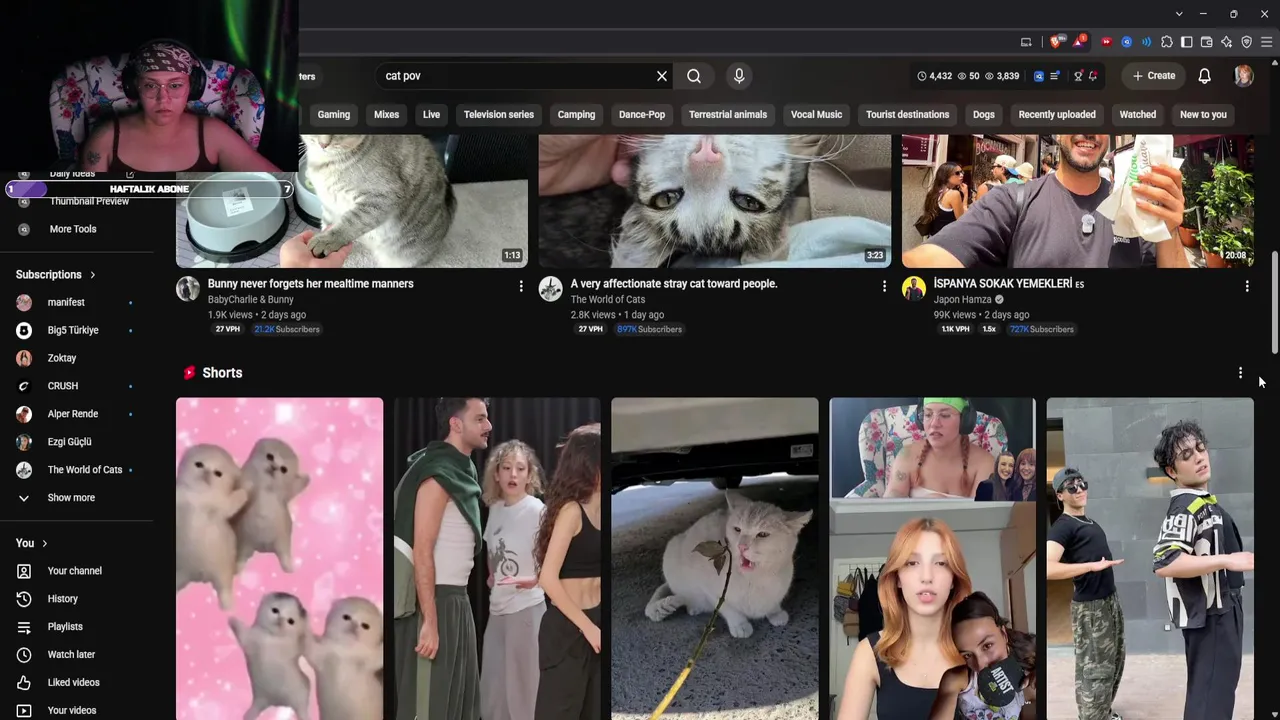This screenshot has height=720, width=1280.
Task: Select the New to you chip
Action: [1203, 115]
